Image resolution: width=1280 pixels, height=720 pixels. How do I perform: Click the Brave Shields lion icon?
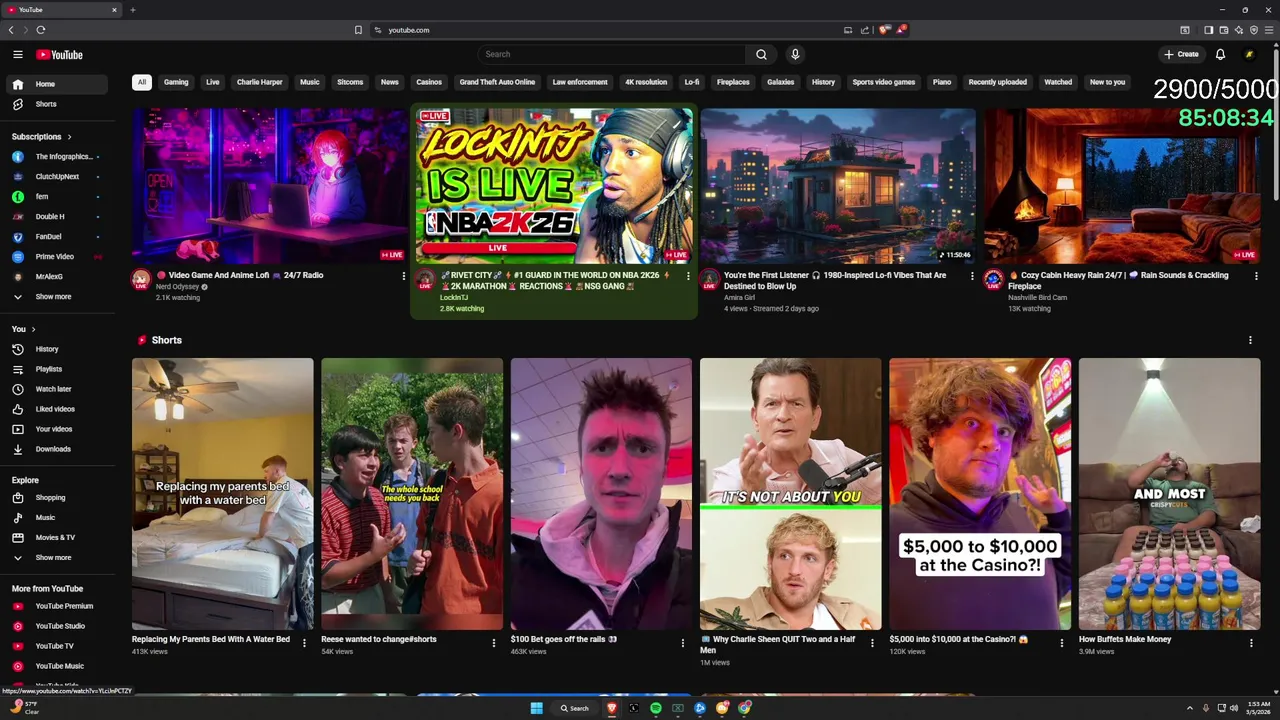tap(883, 30)
